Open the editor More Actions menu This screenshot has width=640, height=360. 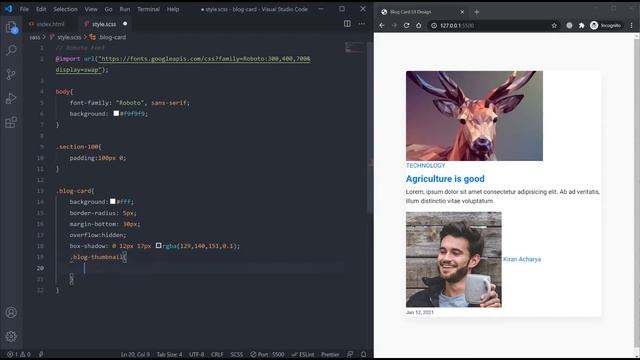[x=362, y=24]
